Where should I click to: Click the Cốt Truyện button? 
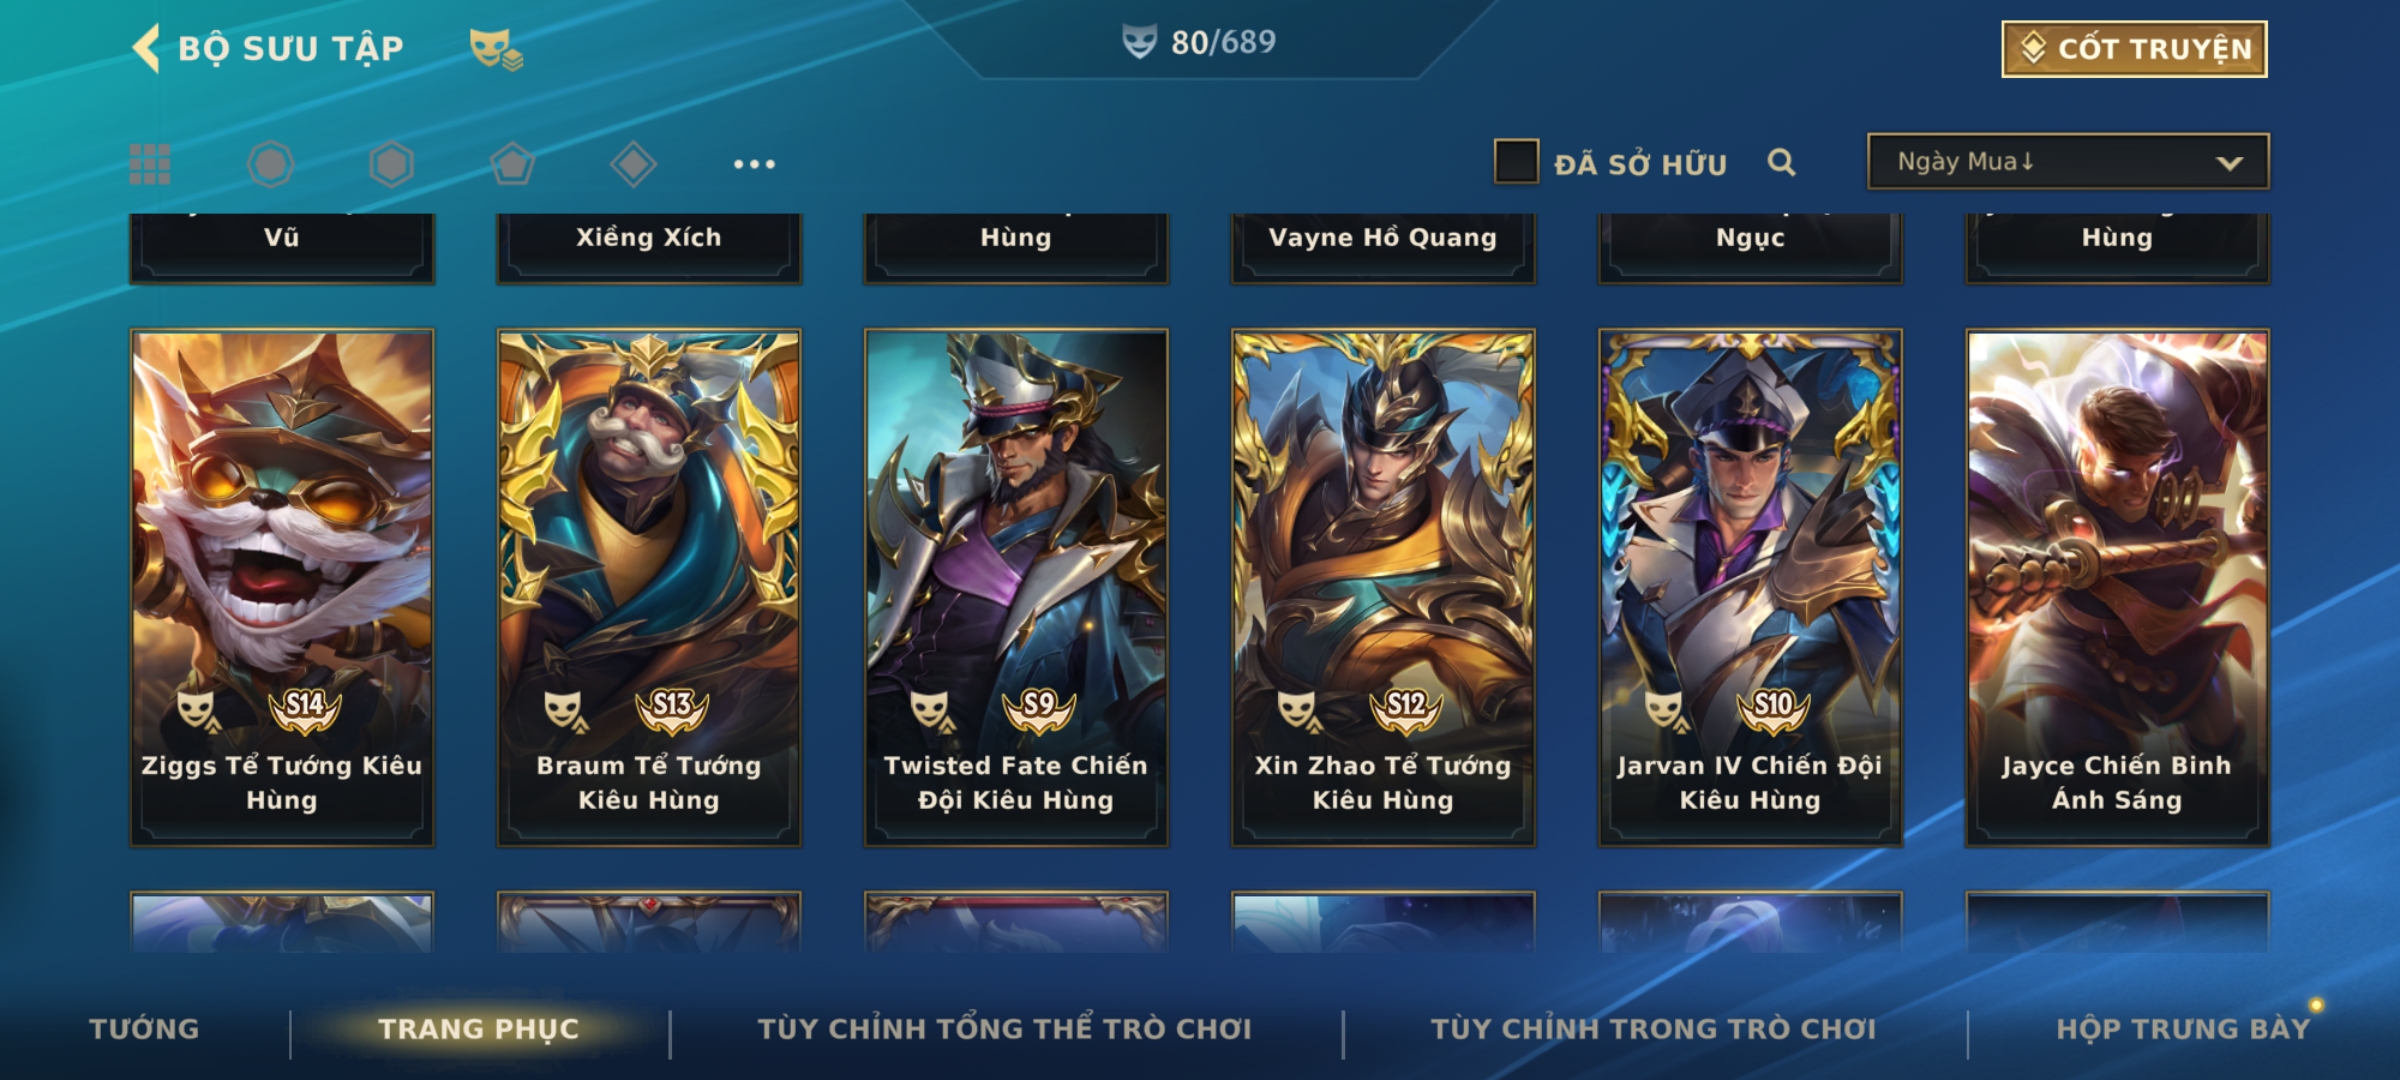coord(2134,49)
